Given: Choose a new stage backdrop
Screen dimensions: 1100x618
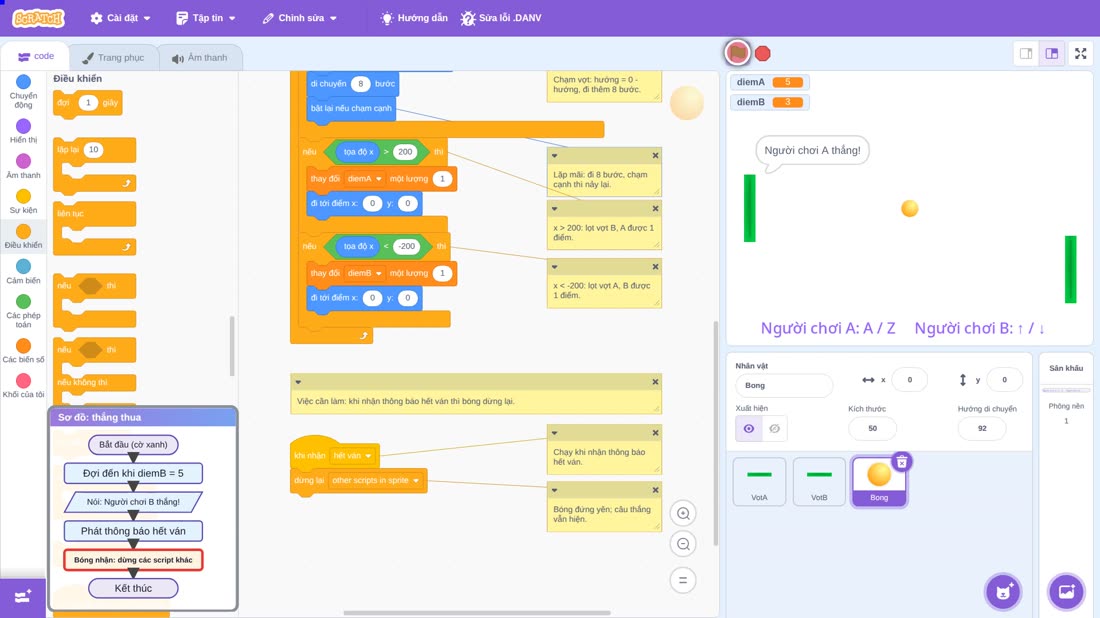Looking at the screenshot, I should coord(1066,591).
